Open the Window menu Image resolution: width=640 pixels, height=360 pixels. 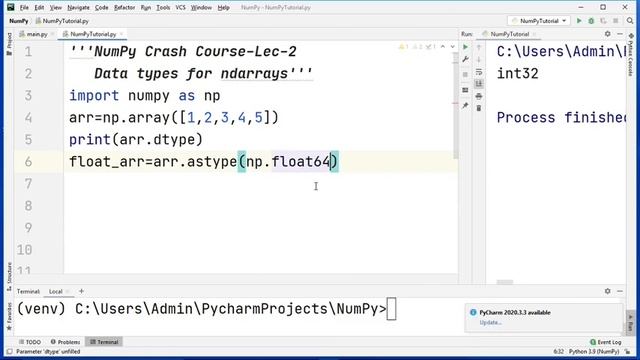[201, 7]
